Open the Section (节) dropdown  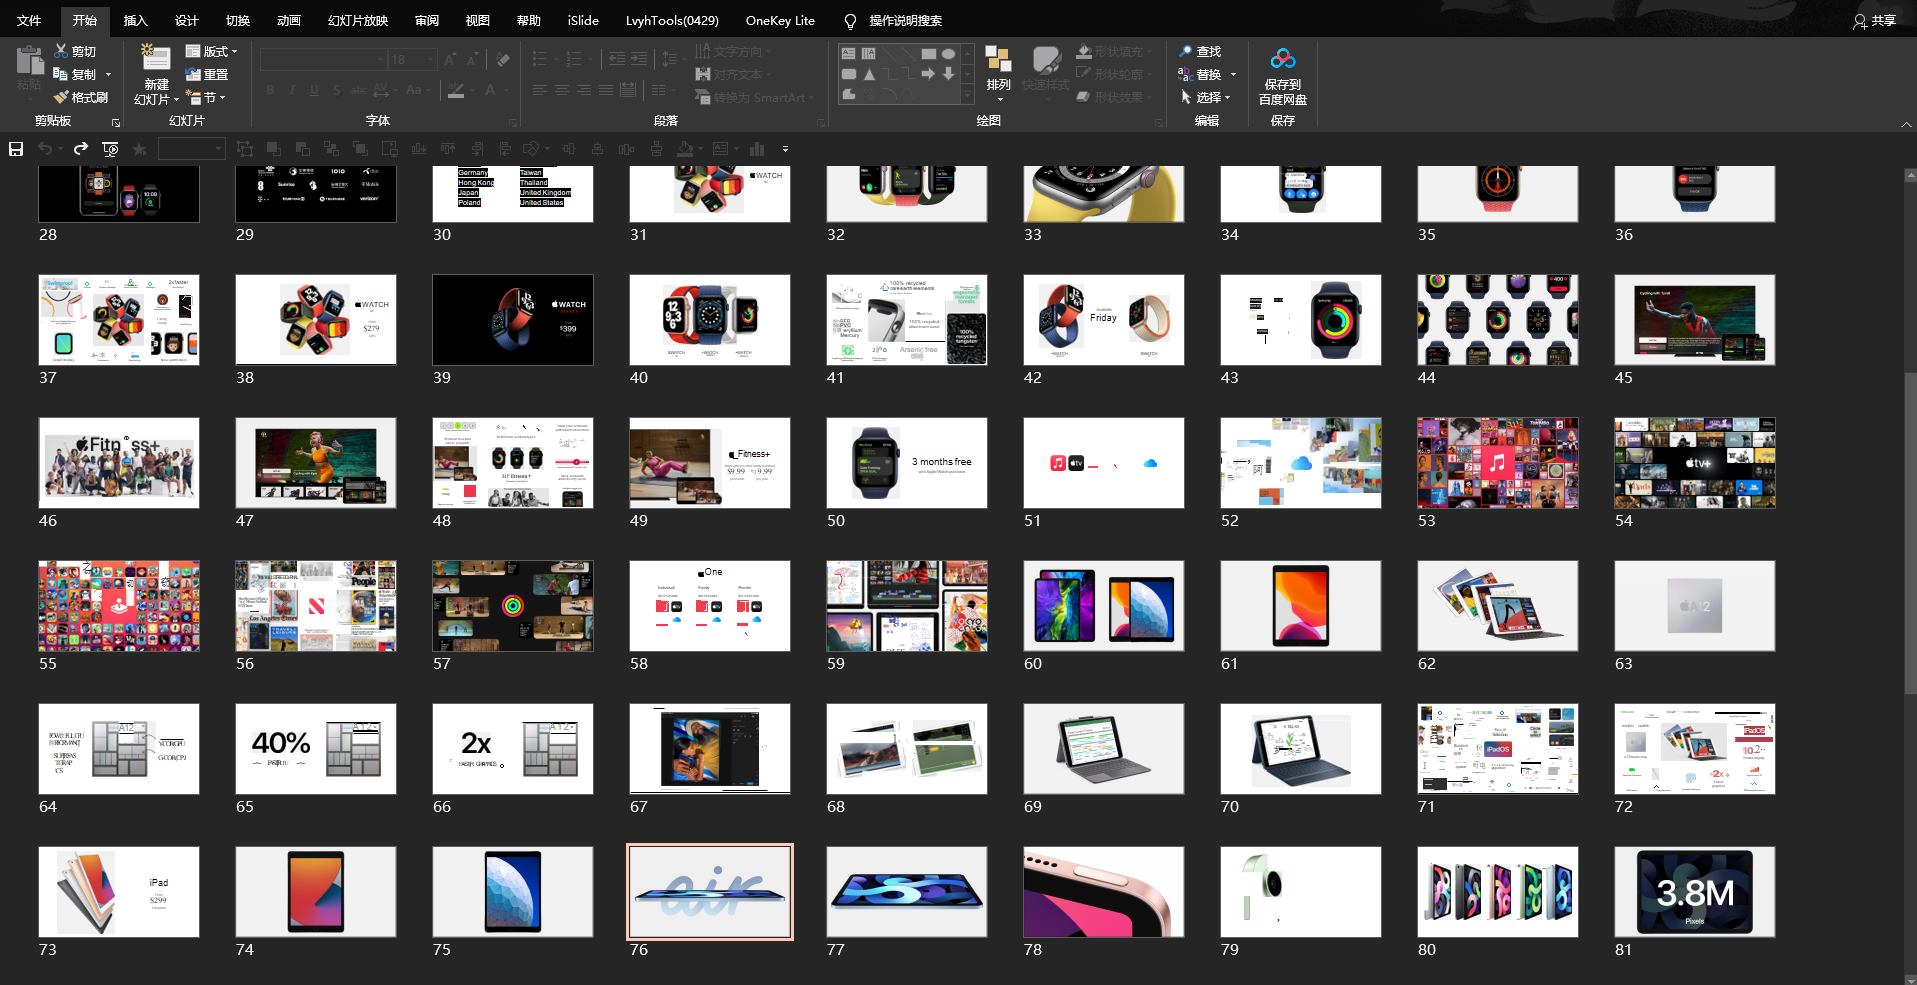pos(206,97)
